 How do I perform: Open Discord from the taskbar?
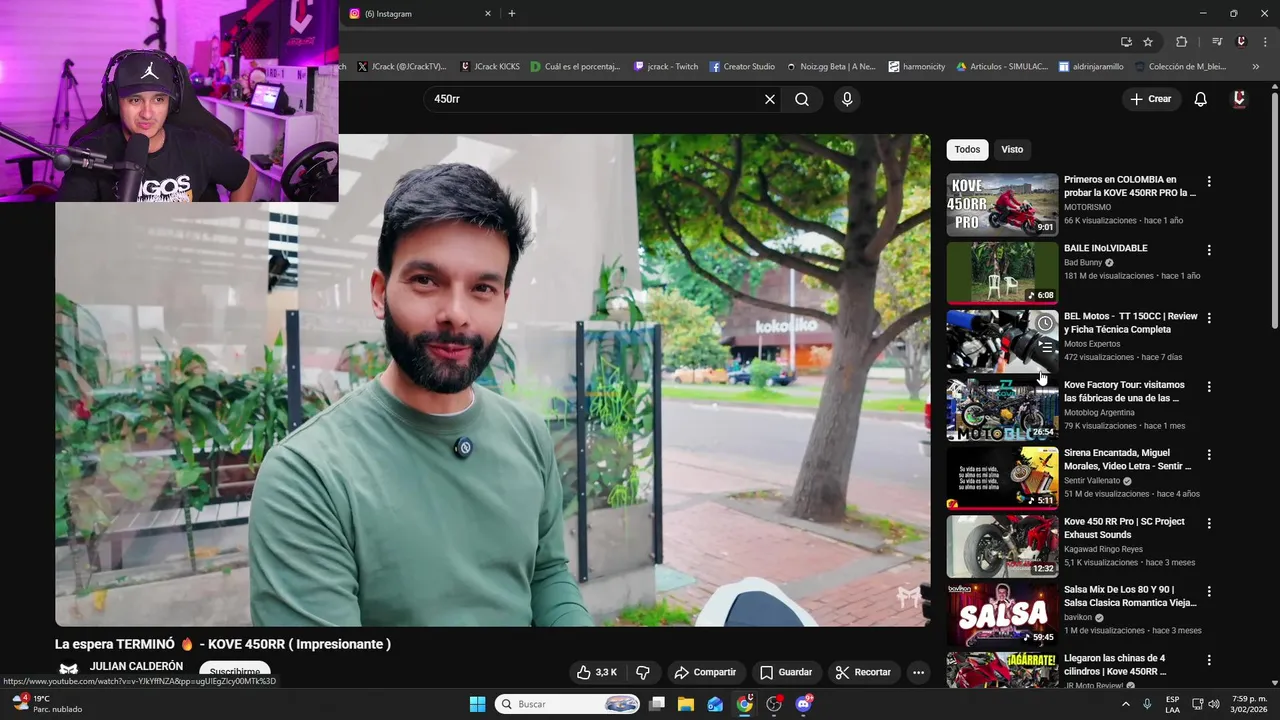click(804, 704)
